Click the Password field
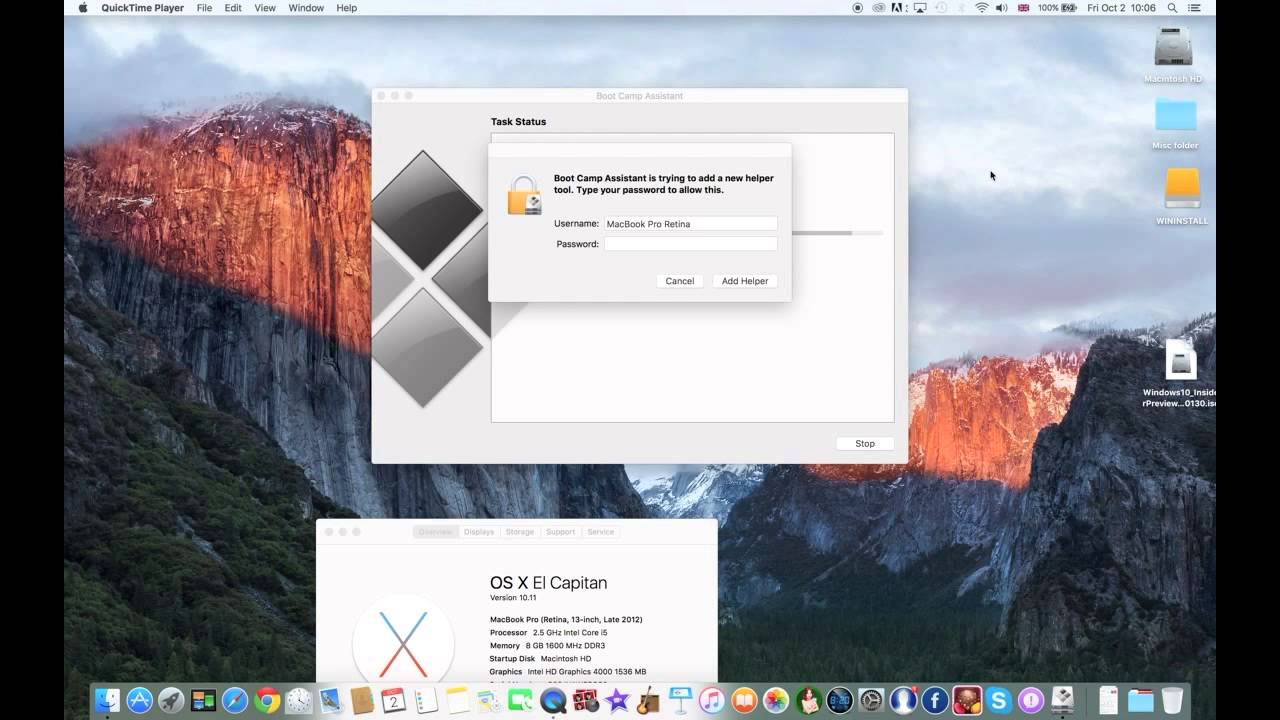 pos(690,244)
